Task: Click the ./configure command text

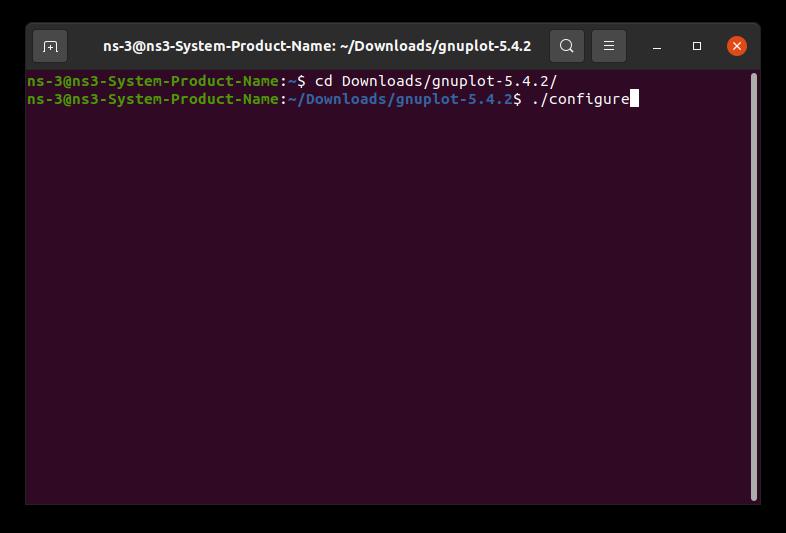Action: coord(580,99)
